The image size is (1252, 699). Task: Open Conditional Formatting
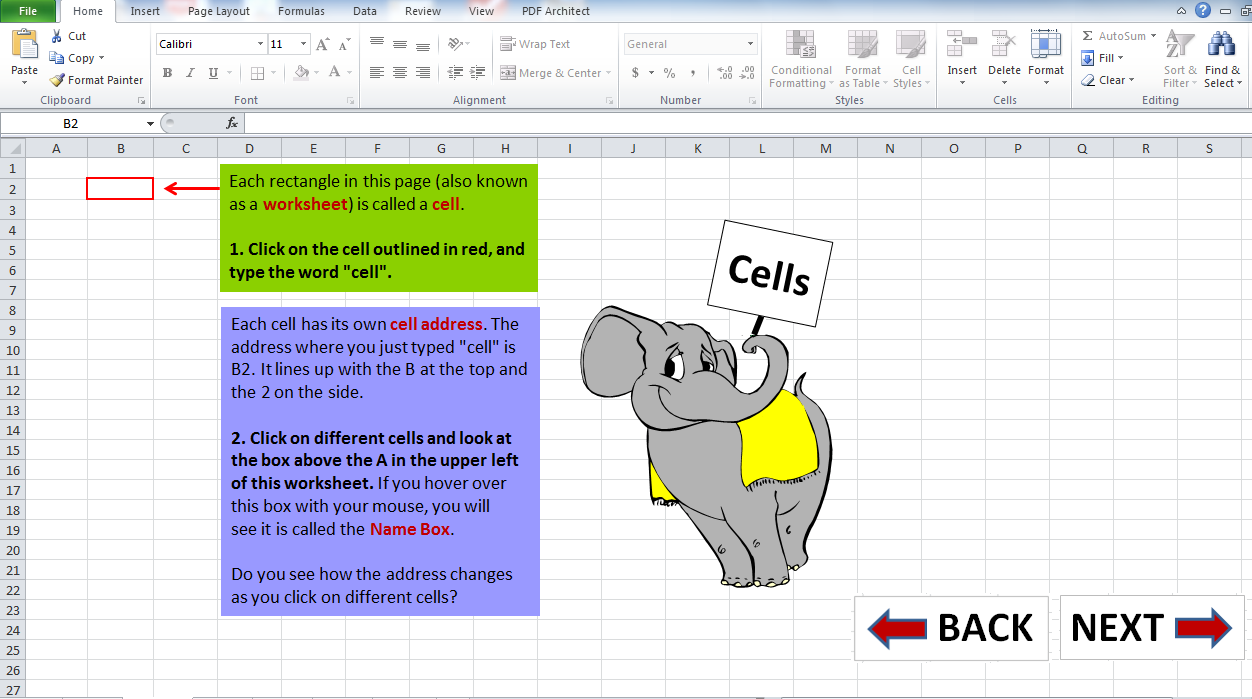pyautogui.click(x=800, y=58)
